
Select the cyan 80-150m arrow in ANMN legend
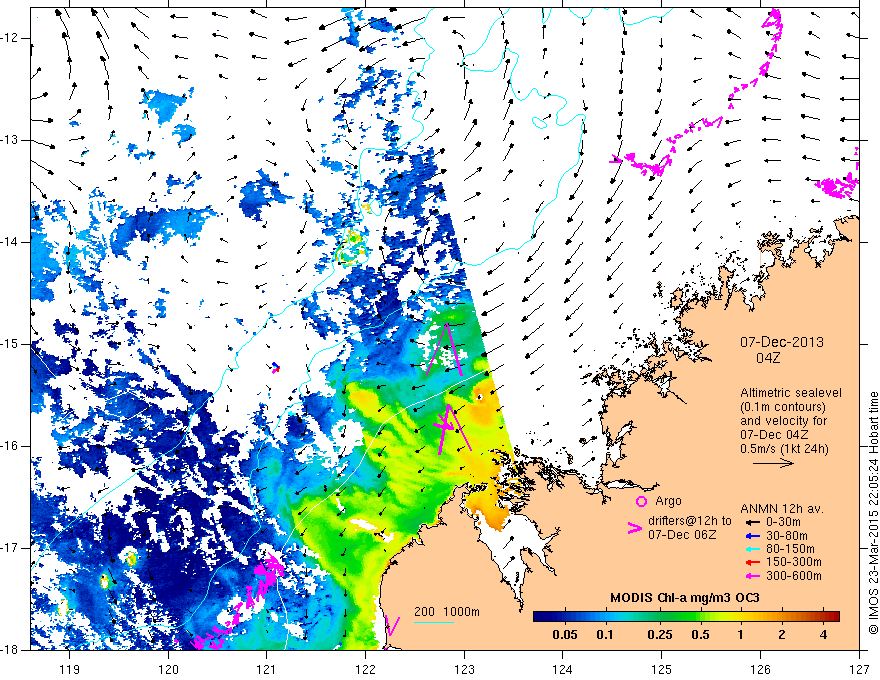point(752,549)
